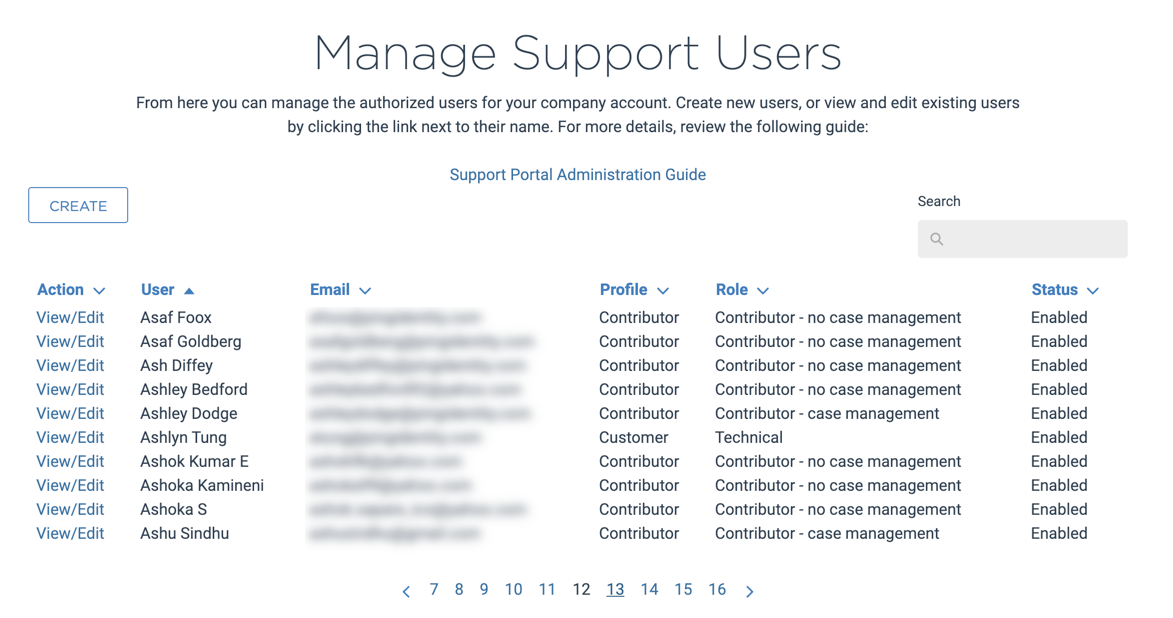1173x618 pixels.
Task: Click the search magnifier icon
Action: click(x=937, y=239)
